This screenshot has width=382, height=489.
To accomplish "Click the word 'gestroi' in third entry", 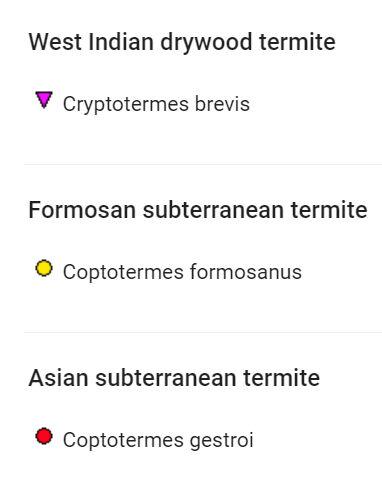I will [x=222, y=440].
